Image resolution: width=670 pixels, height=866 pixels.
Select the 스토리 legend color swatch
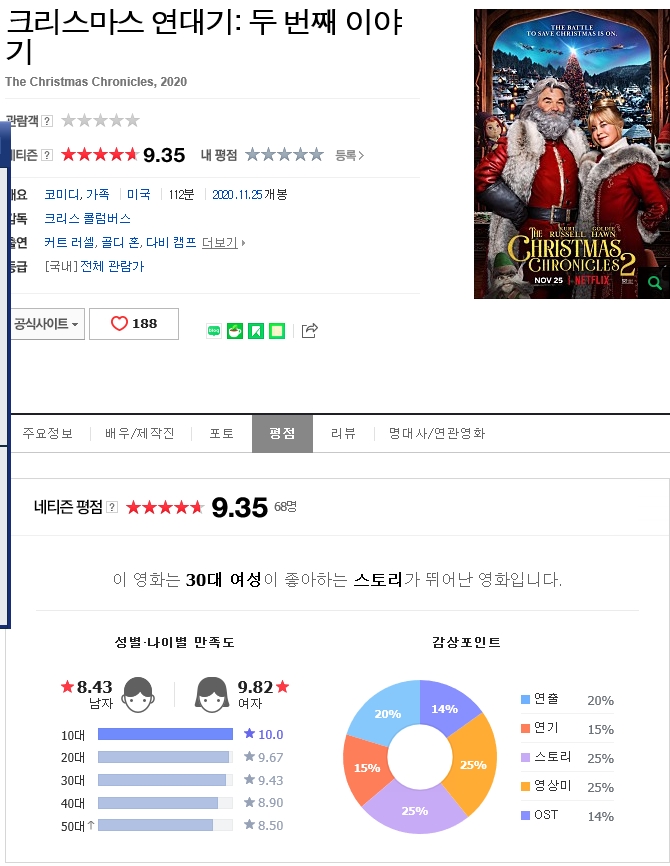coord(525,757)
